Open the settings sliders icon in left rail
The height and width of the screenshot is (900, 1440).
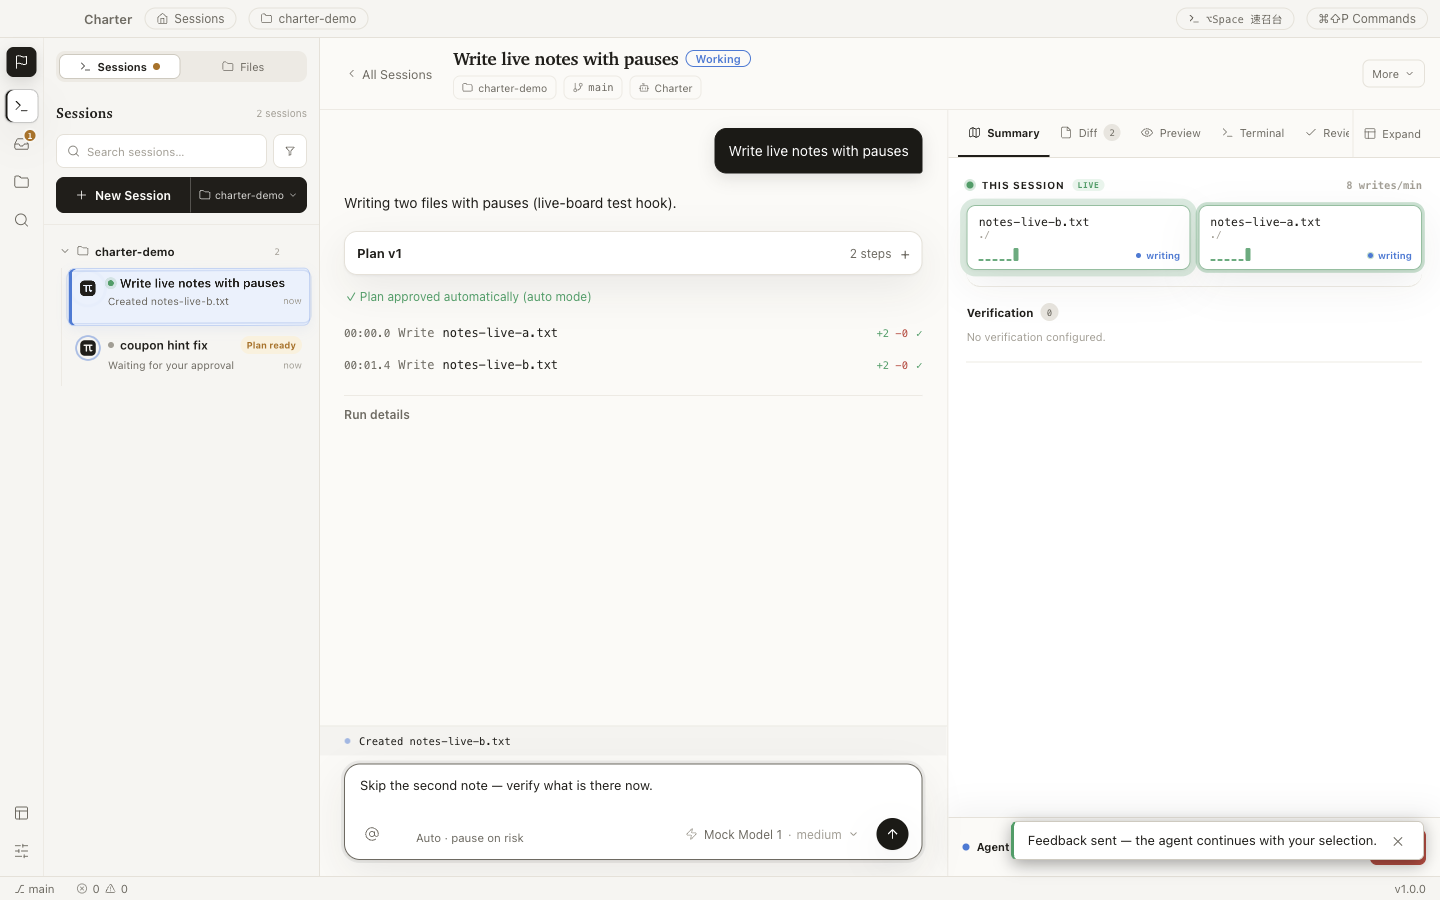tap(21, 851)
